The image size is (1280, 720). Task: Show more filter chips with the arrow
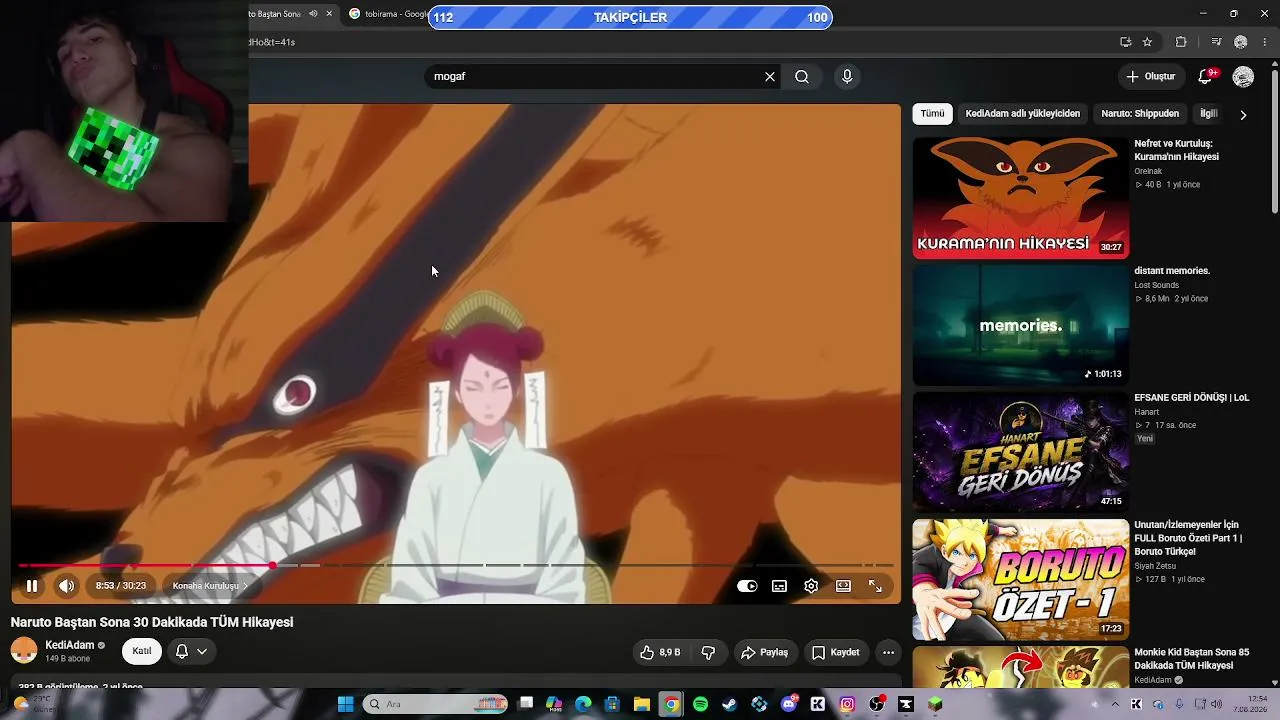(1243, 114)
